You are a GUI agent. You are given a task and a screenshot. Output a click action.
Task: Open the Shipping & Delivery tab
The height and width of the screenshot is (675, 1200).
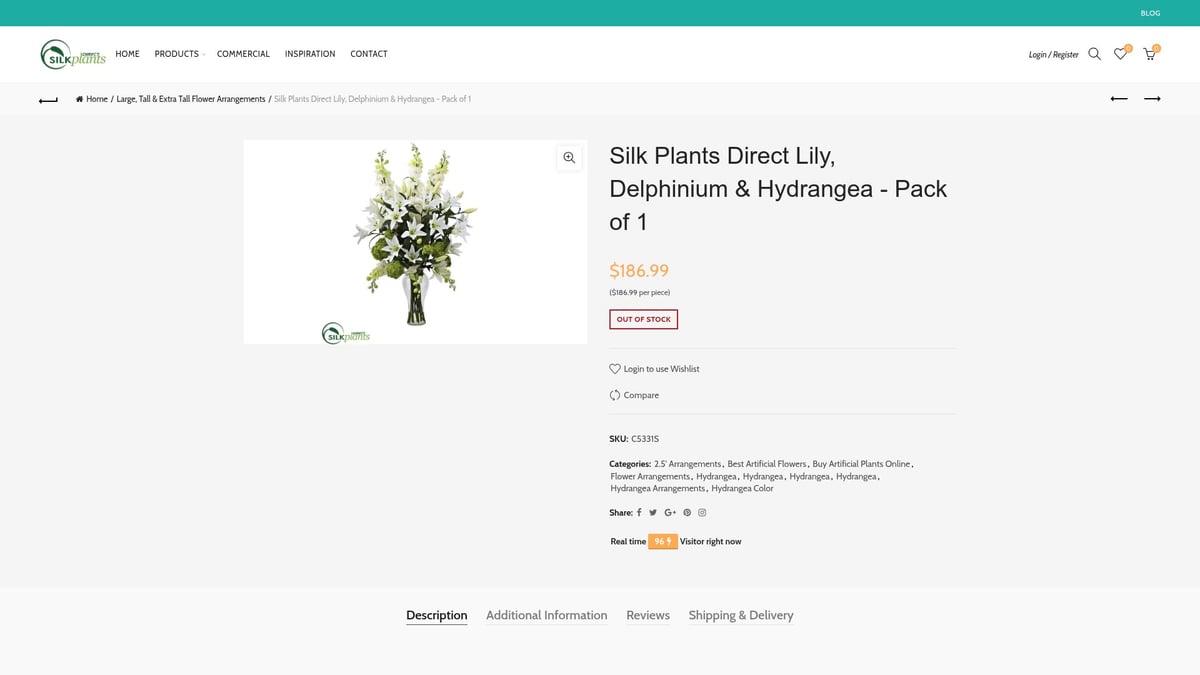[741, 615]
